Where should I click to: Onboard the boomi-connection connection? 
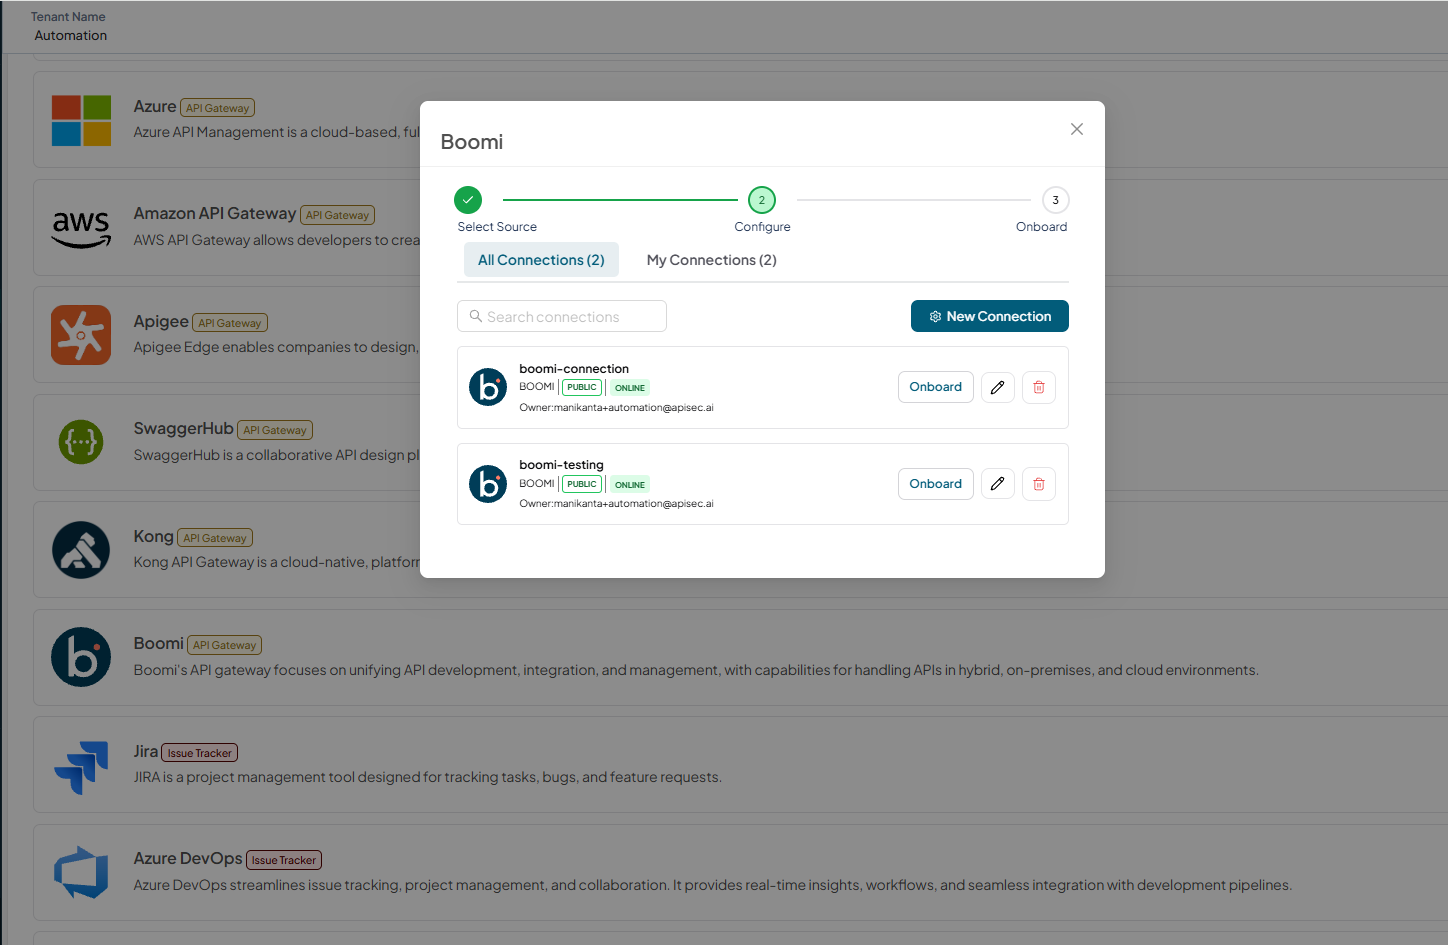[936, 387]
